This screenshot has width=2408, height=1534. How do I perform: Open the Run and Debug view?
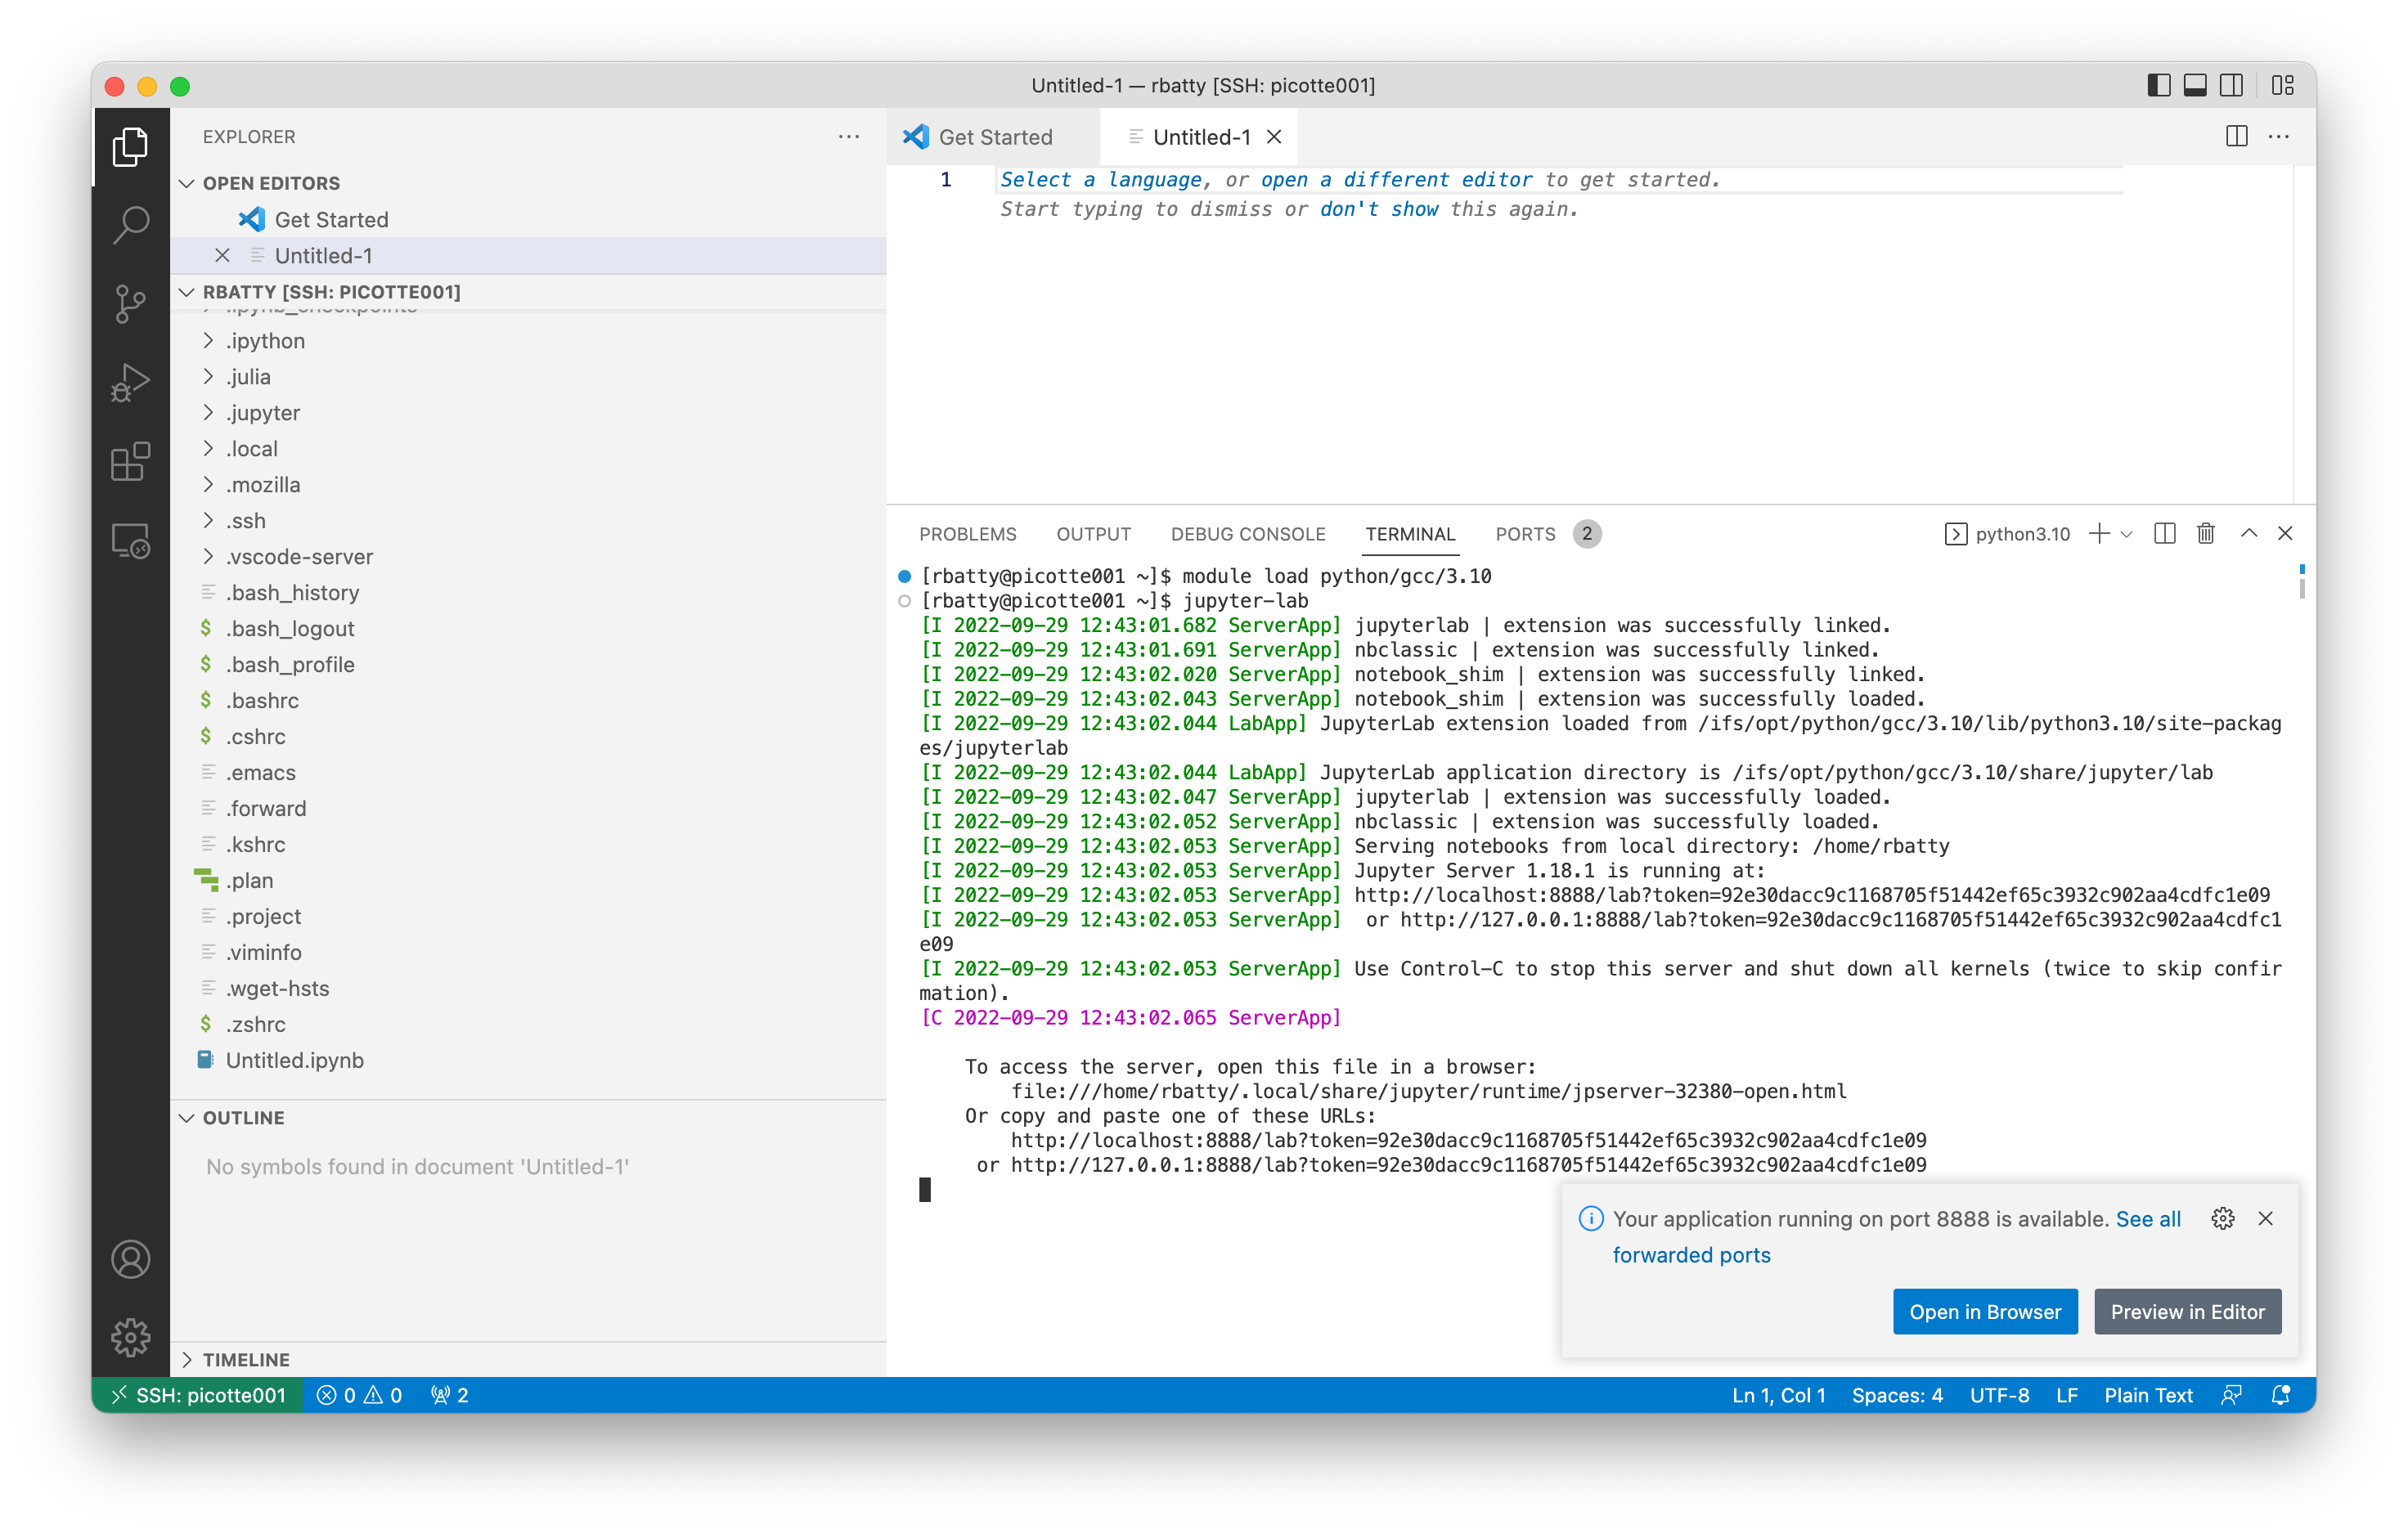(130, 382)
